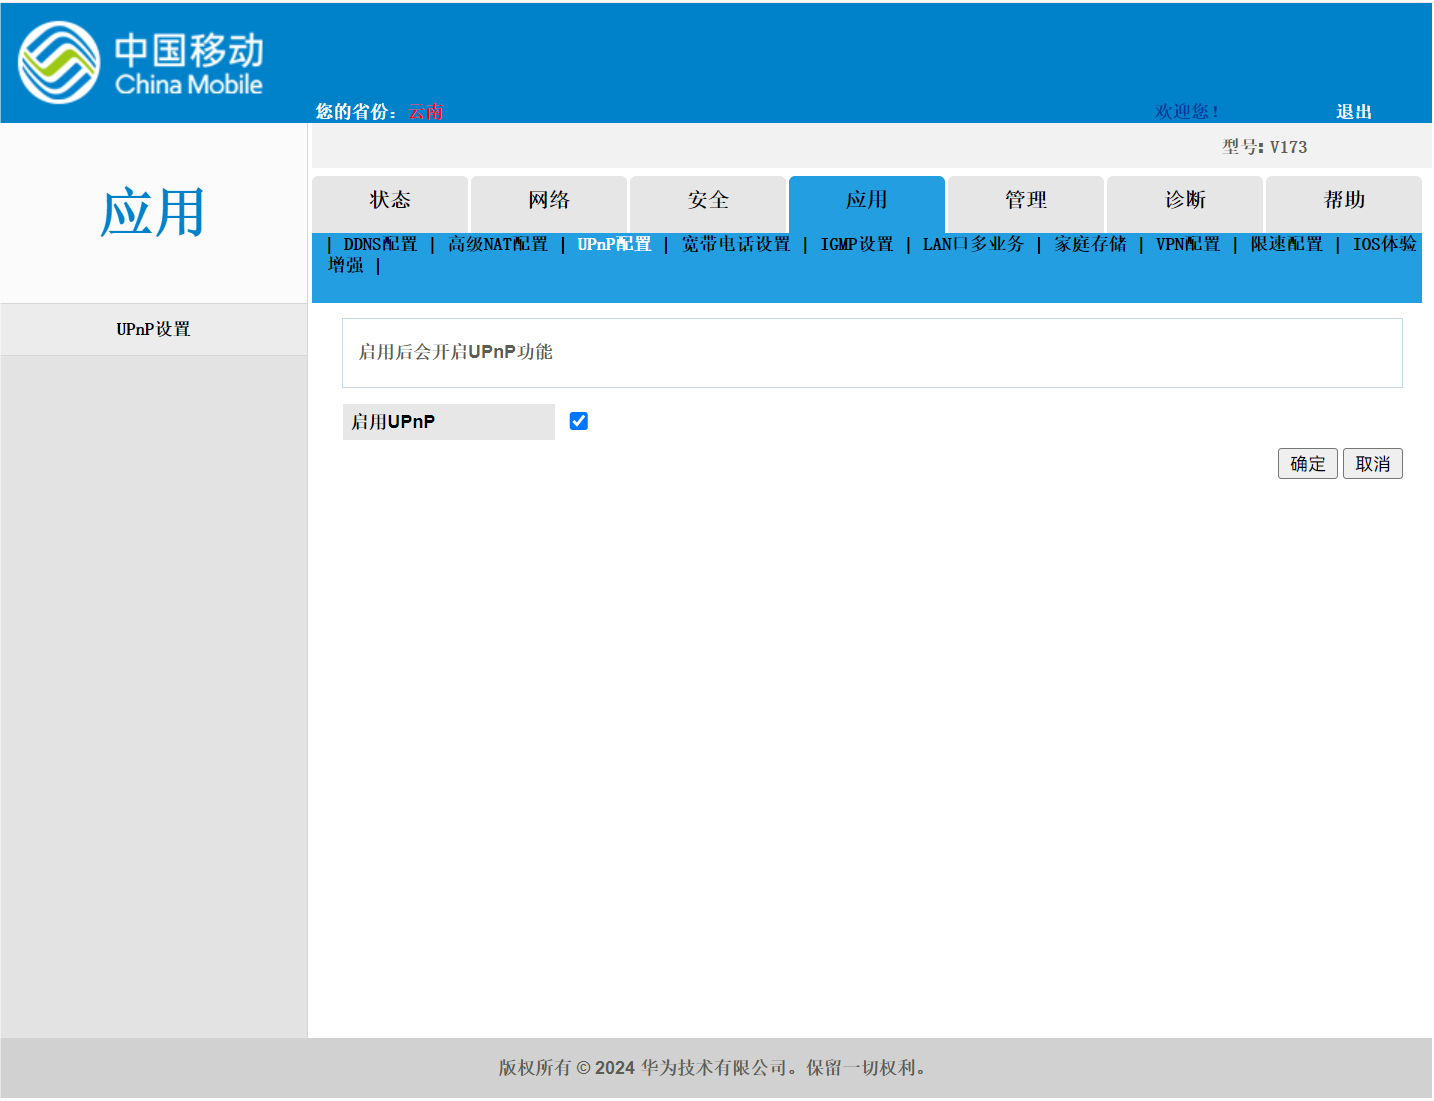
Task: Go to 高级NAT配置 page
Action: pyautogui.click(x=498, y=244)
